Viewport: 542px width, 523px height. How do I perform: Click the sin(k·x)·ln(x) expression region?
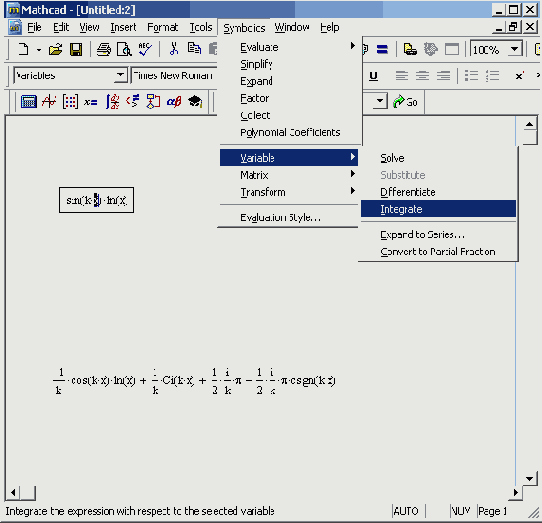[96, 200]
